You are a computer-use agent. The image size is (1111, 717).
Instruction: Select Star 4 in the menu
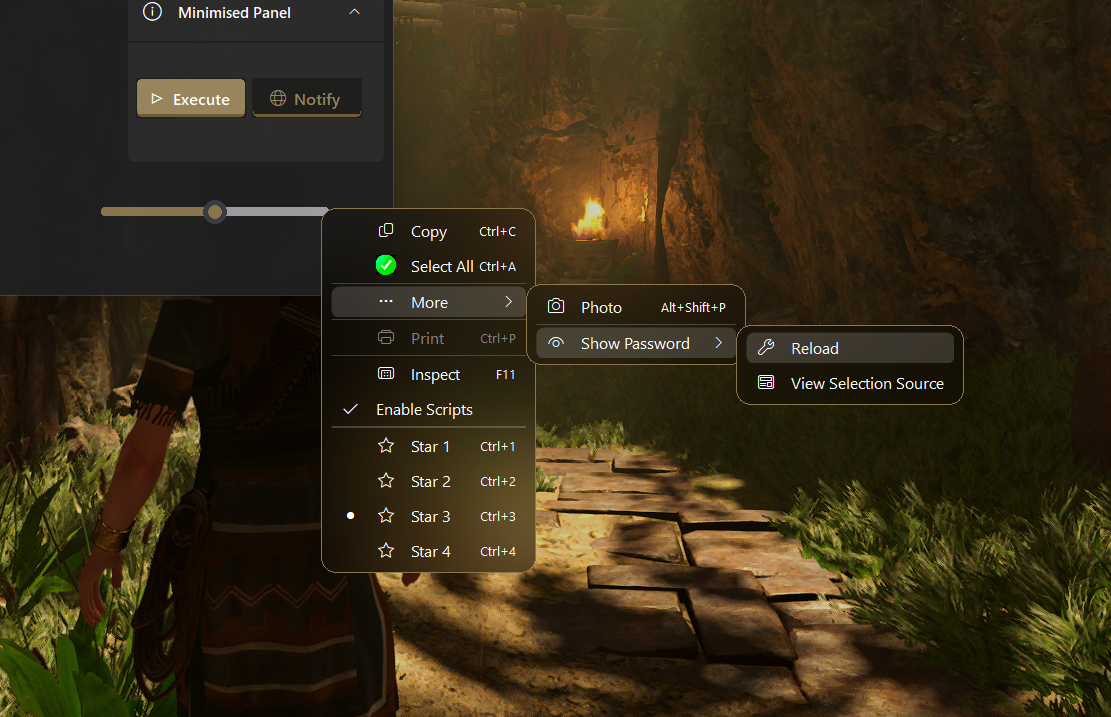pyautogui.click(x=430, y=551)
